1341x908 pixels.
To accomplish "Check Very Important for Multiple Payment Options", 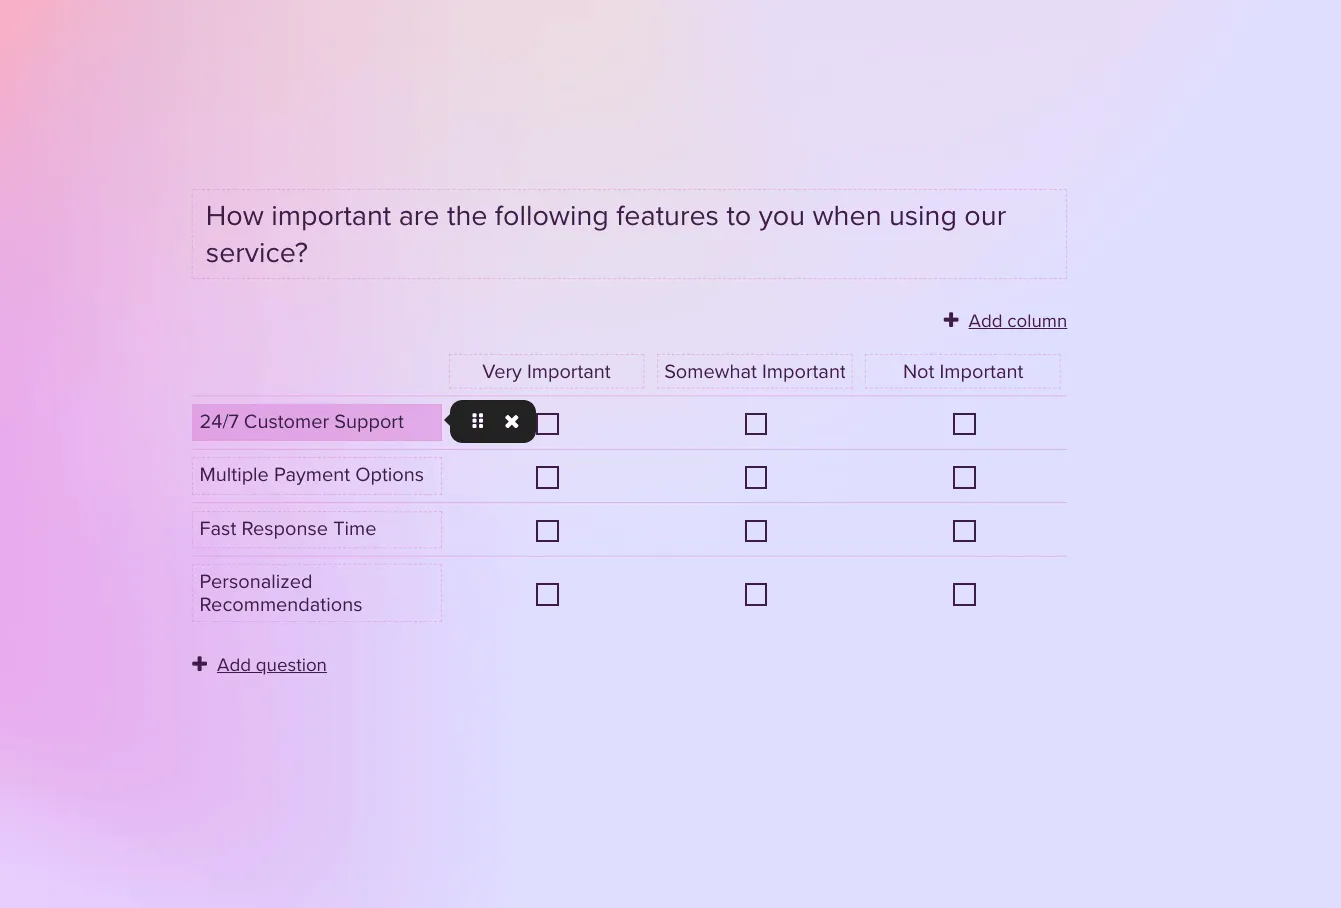I will (x=547, y=478).
